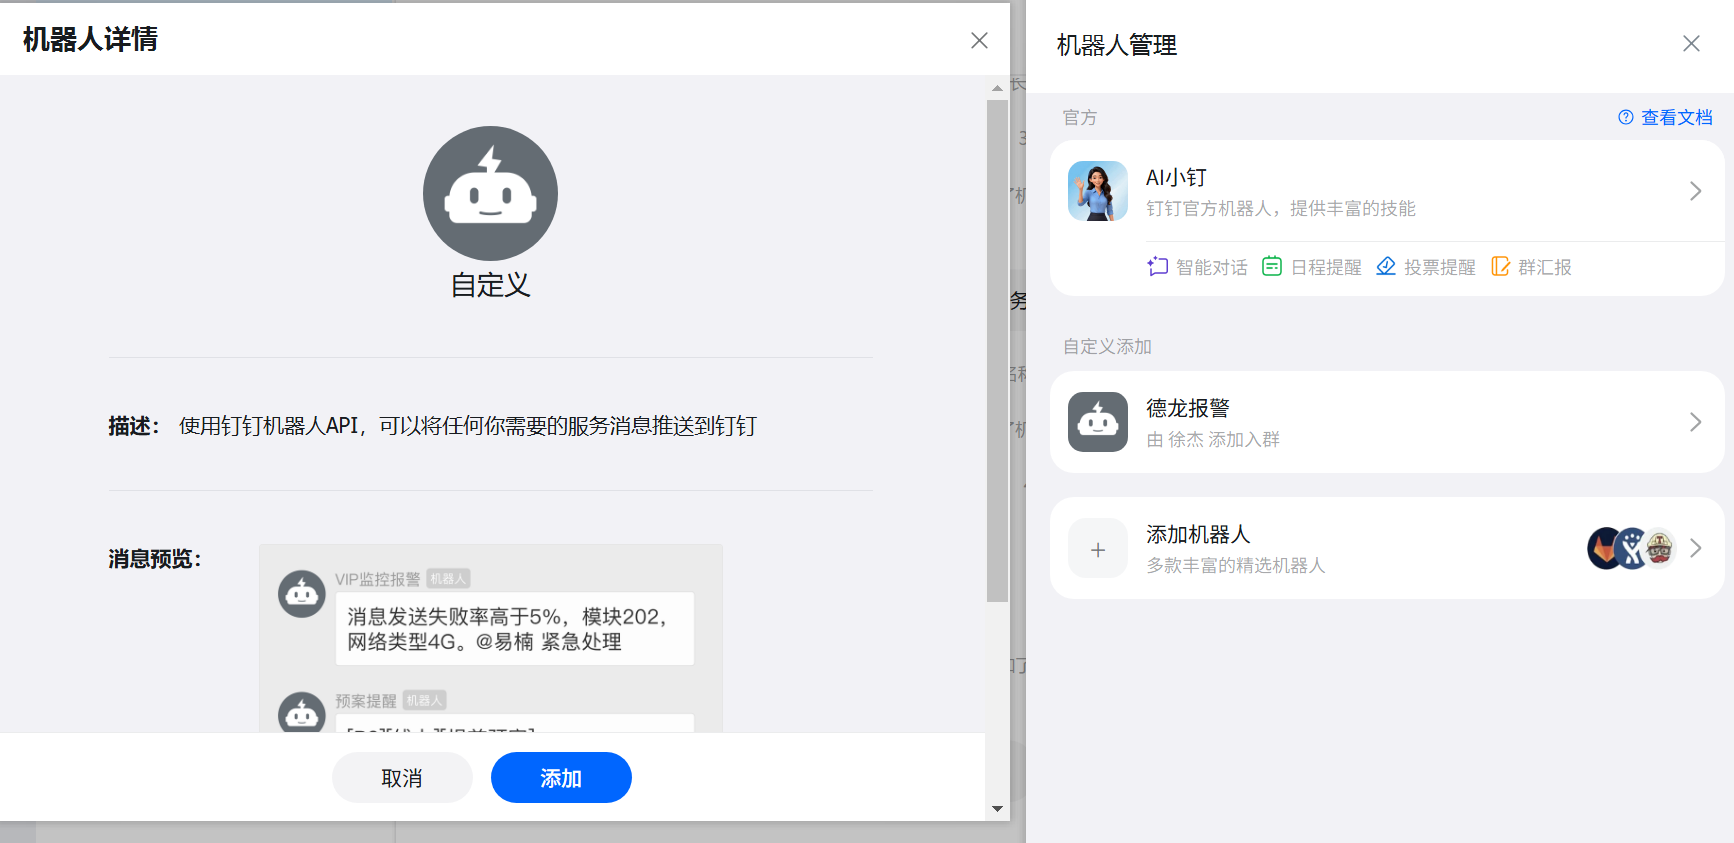Click the 智能对话 chat icon
The width and height of the screenshot is (1734, 843).
[1158, 266]
